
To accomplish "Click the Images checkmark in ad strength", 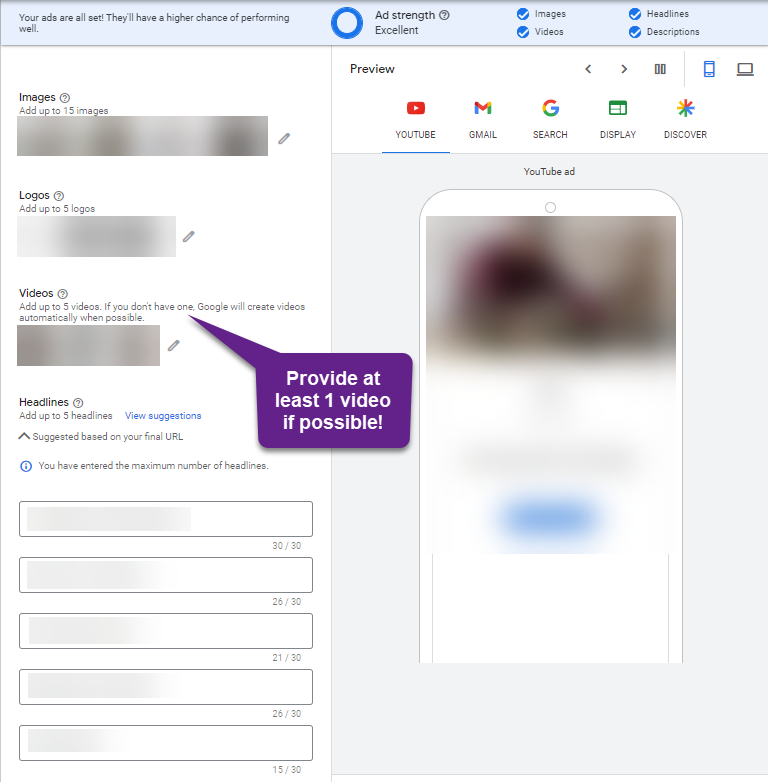I will 523,14.
